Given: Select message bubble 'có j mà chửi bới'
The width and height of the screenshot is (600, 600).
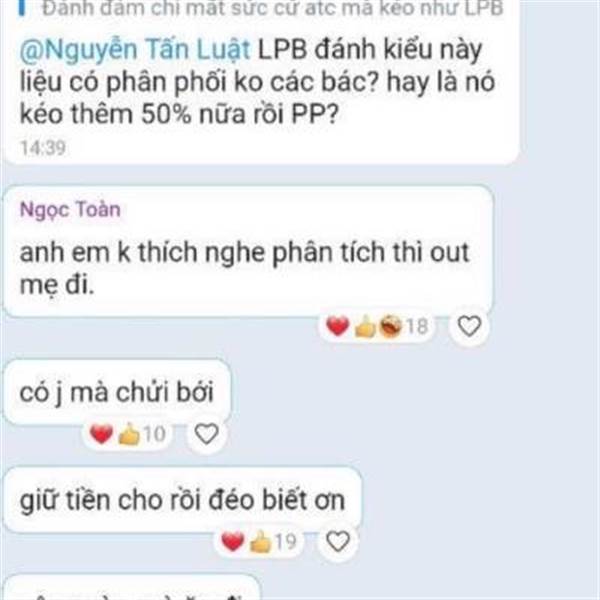Looking at the screenshot, I should [117, 392].
